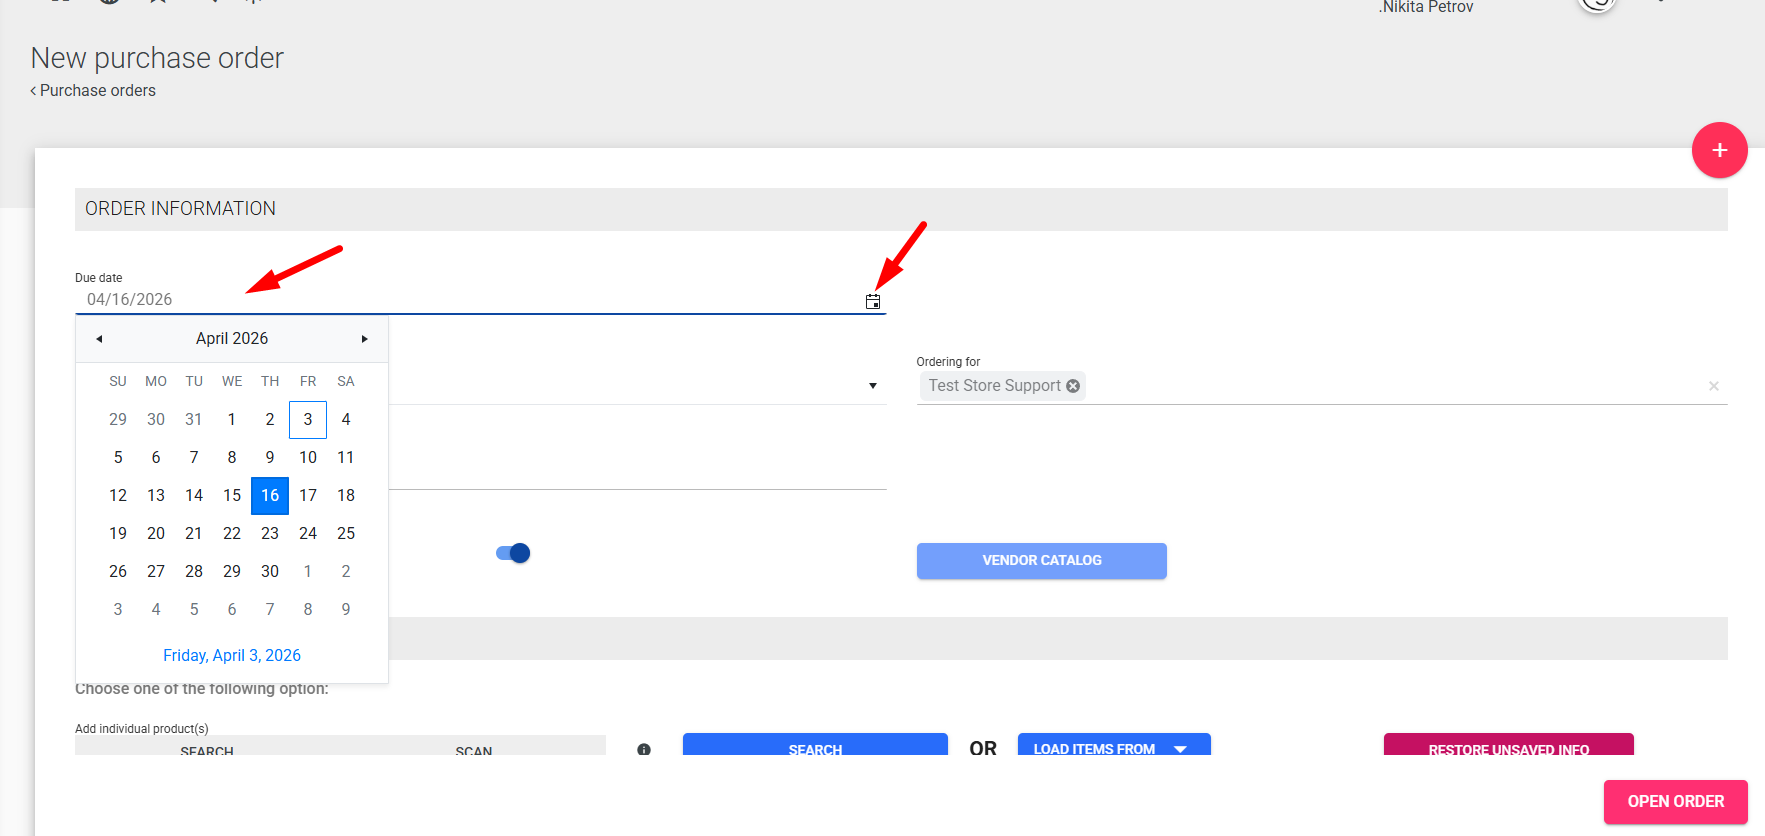Open the Vendor Catalog
The image size is (1765, 836).
click(1041, 560)
